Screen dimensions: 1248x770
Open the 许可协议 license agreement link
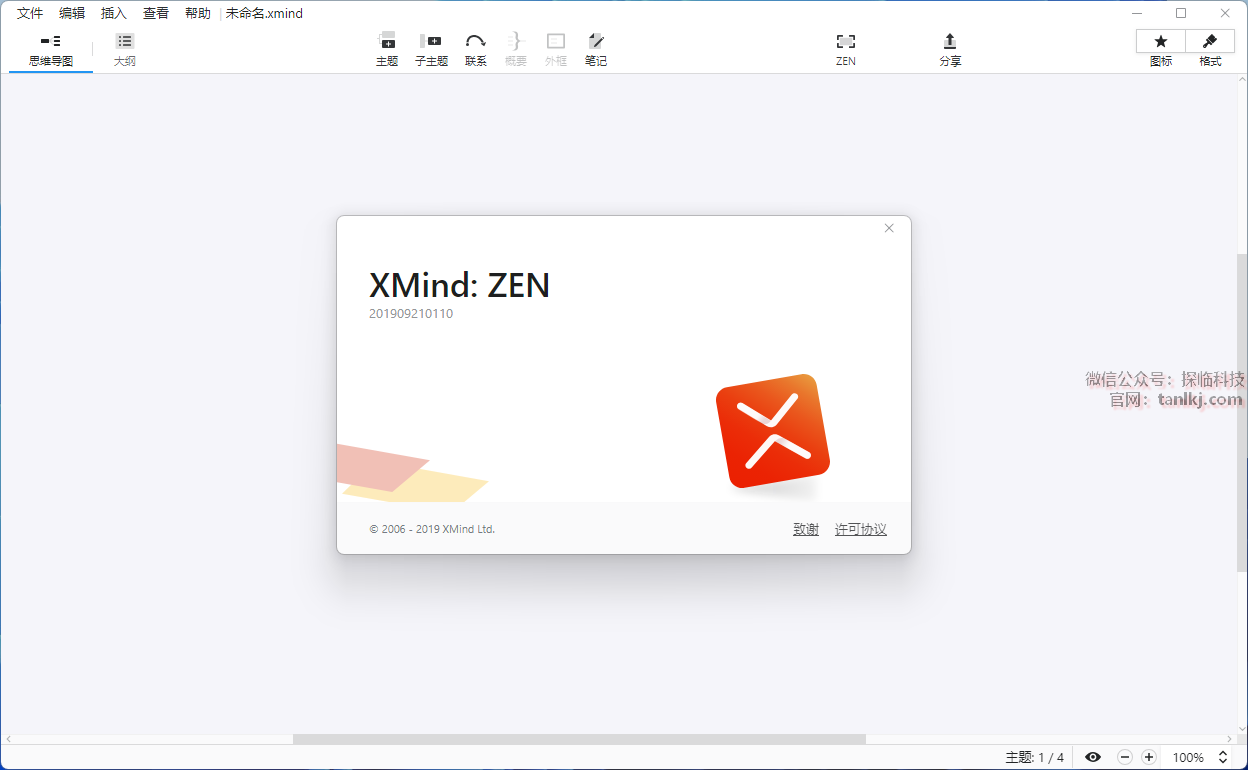pyautogui.click(x=861, y=529)
